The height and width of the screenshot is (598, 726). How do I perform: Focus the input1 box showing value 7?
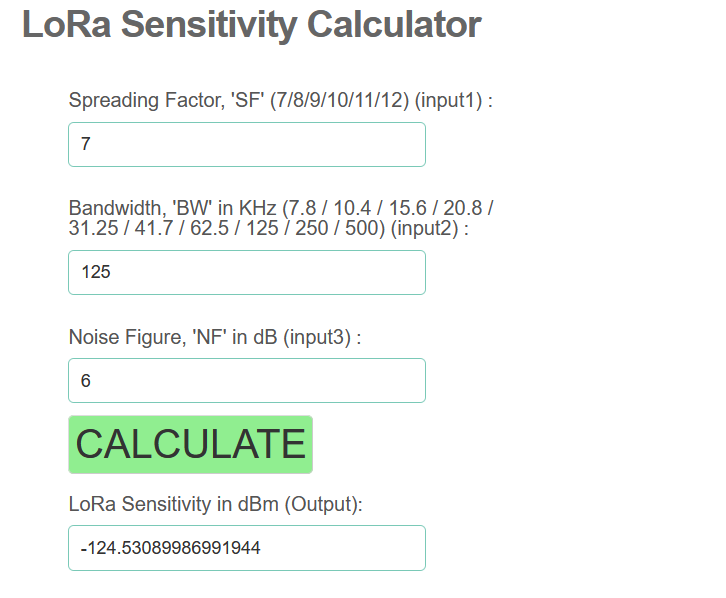pos(246,144)
